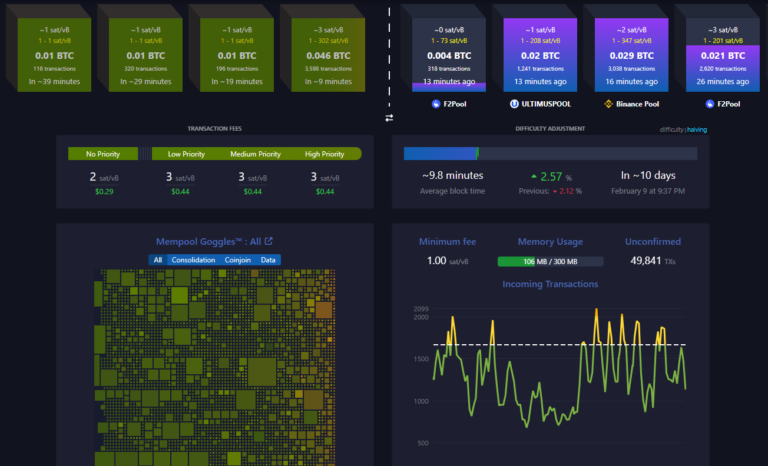
Task: Click the F2Pool logo under 0.004 BTC block
Action: click(436, 104)
